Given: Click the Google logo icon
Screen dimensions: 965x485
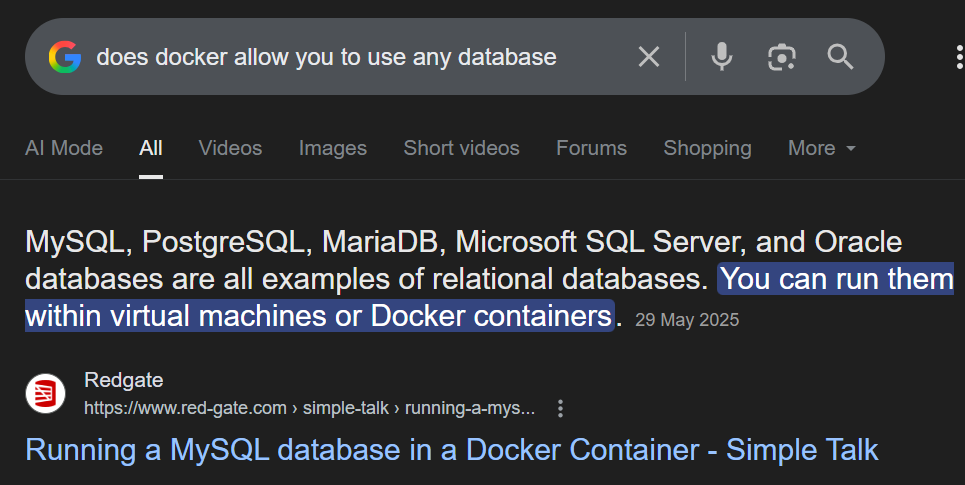Looking at the screenshot, I should click(65, 57).
